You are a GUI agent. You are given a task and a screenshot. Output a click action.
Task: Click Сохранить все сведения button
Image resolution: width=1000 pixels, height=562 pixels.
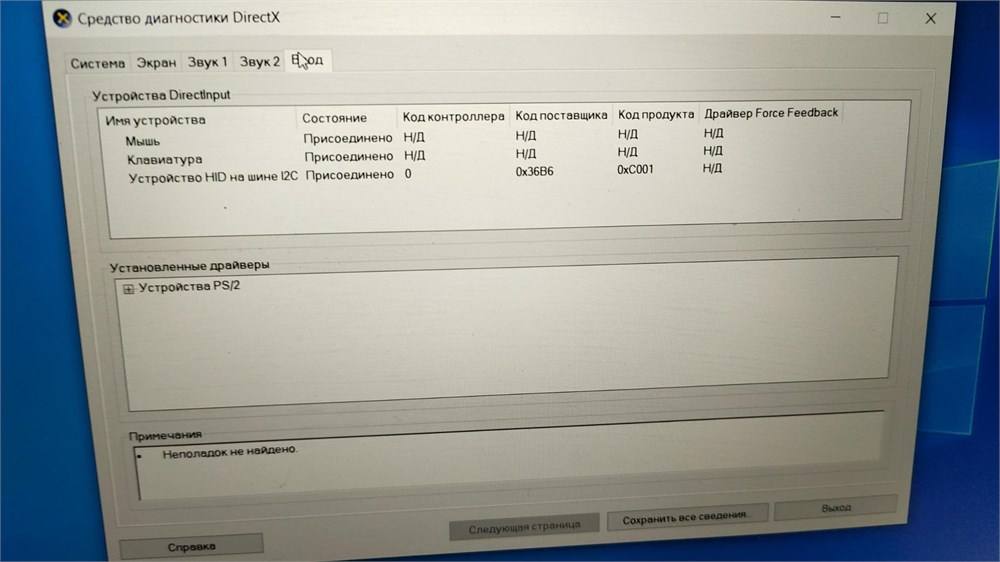click(687, 518)
